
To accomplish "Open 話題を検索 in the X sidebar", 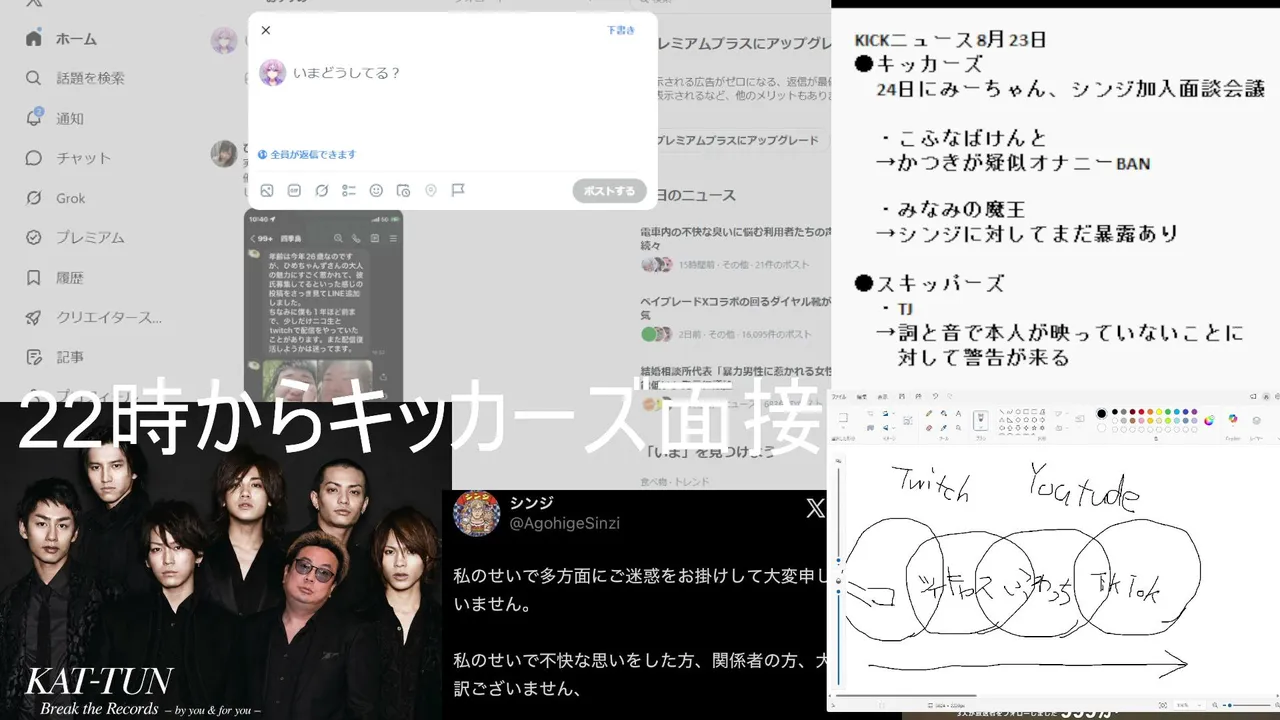I will point(76,78).
